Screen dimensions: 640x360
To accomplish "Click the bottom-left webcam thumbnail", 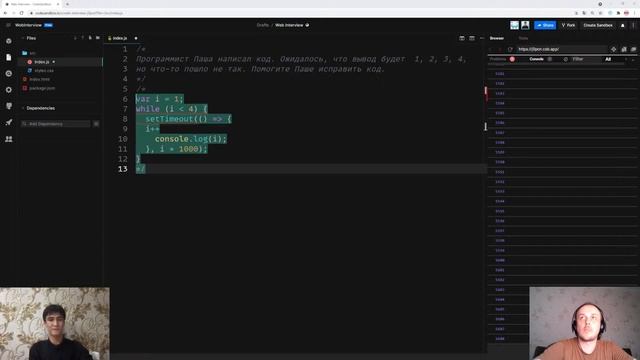I will [55, 324].
